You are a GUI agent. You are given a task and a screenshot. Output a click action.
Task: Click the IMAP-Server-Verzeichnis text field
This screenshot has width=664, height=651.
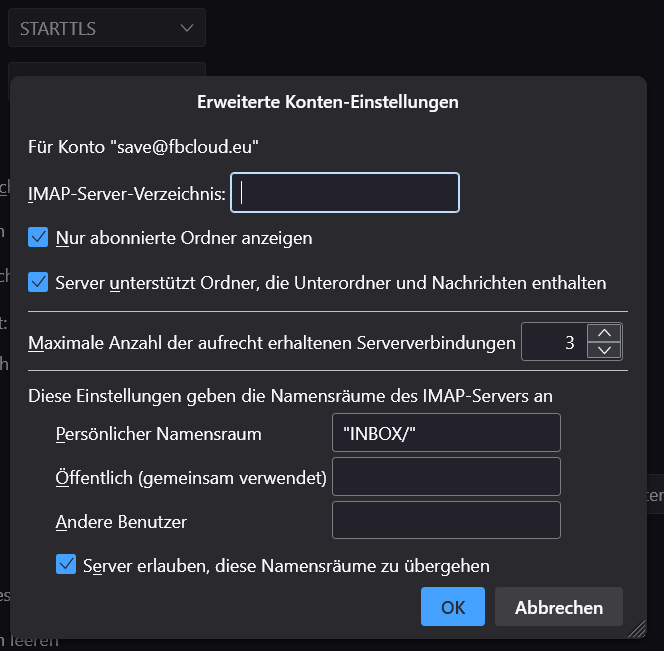click(345, 193)
